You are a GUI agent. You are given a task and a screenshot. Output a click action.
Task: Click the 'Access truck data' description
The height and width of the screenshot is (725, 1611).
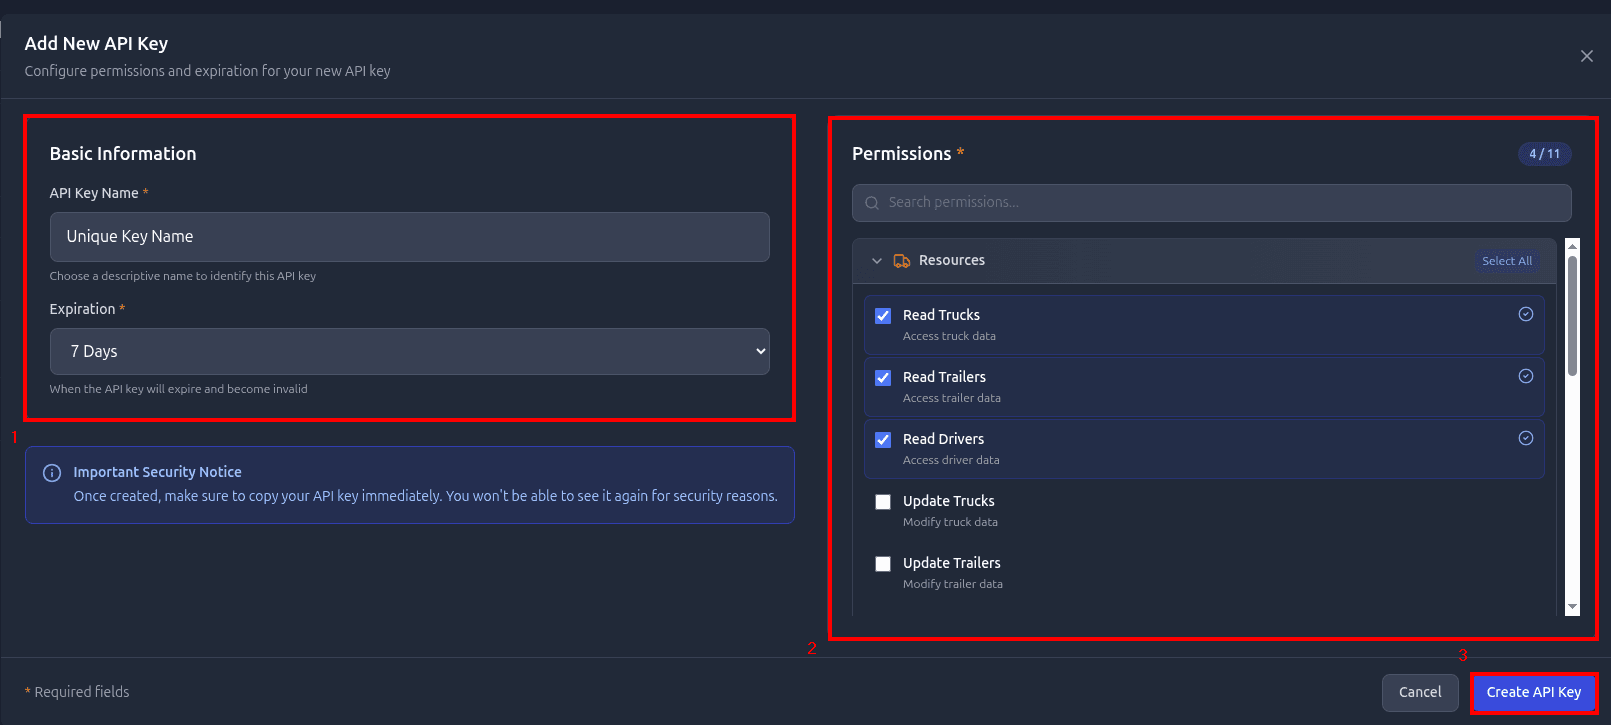tap(949, 336)
